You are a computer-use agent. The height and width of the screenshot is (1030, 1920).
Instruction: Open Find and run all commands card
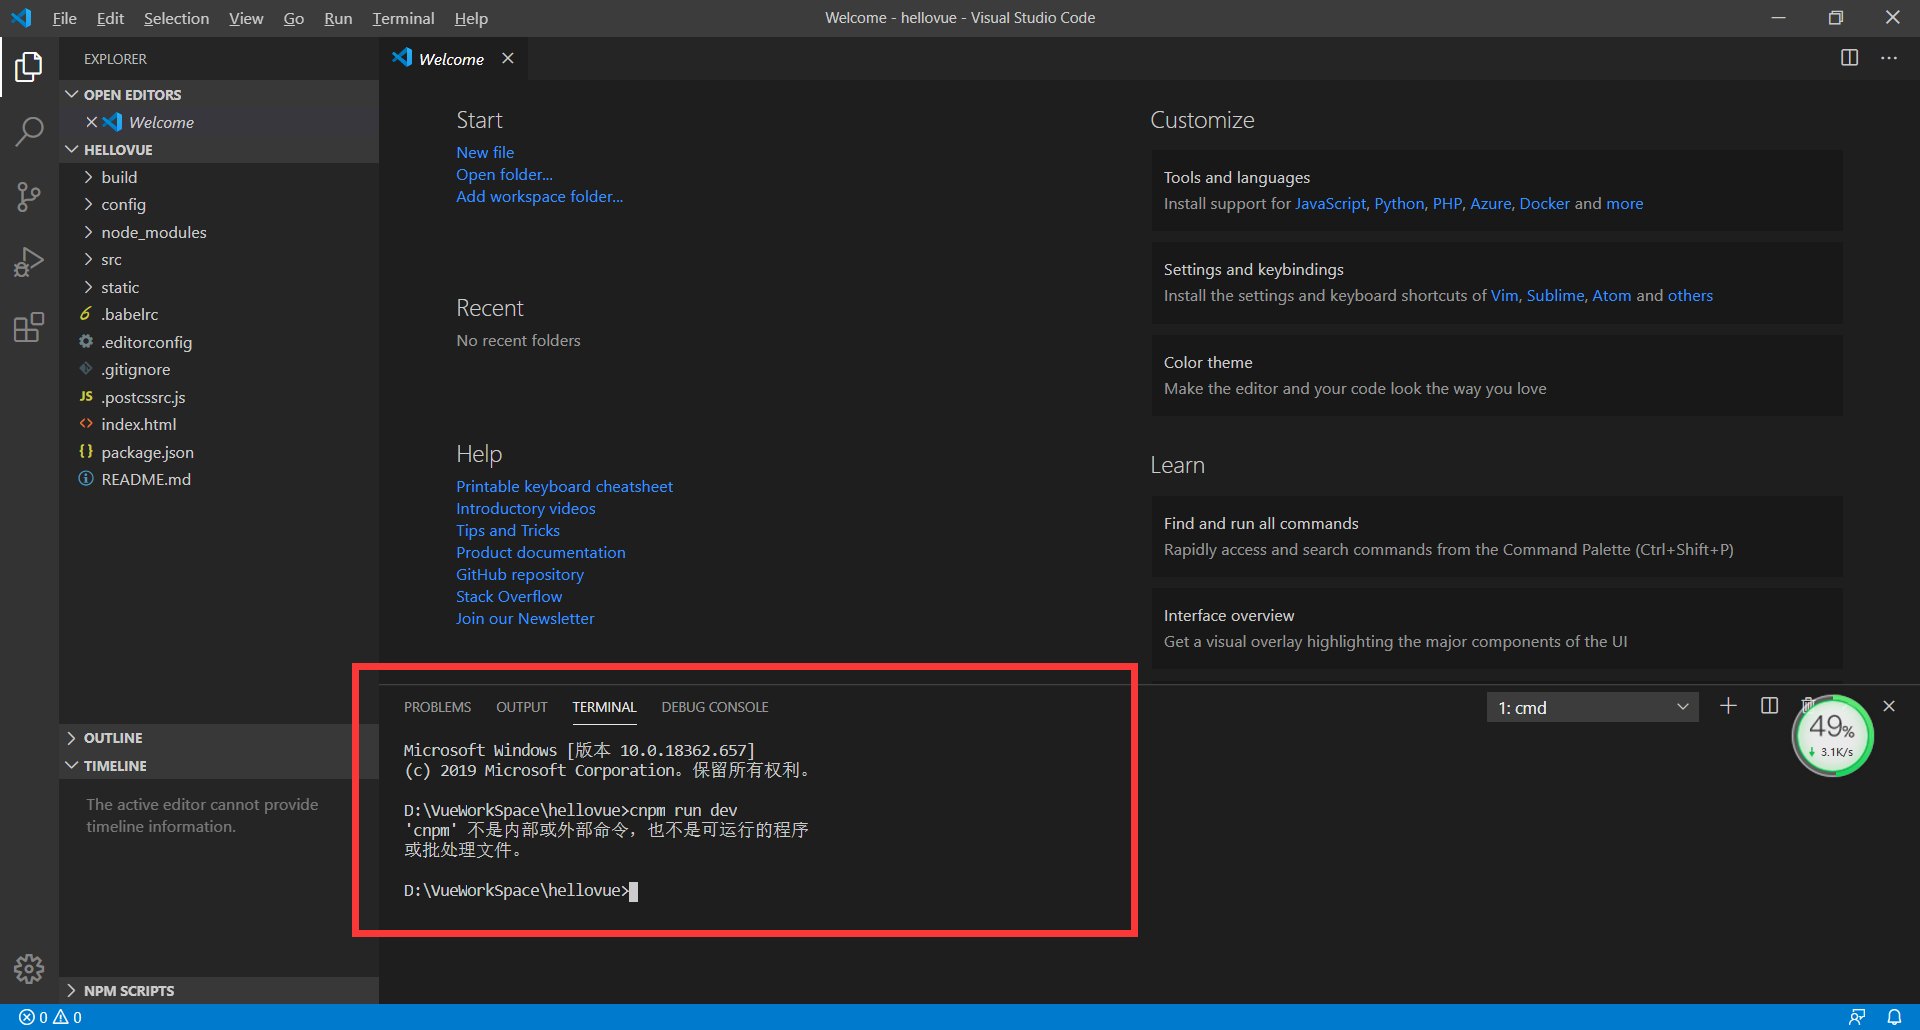tap(1497, 536)
